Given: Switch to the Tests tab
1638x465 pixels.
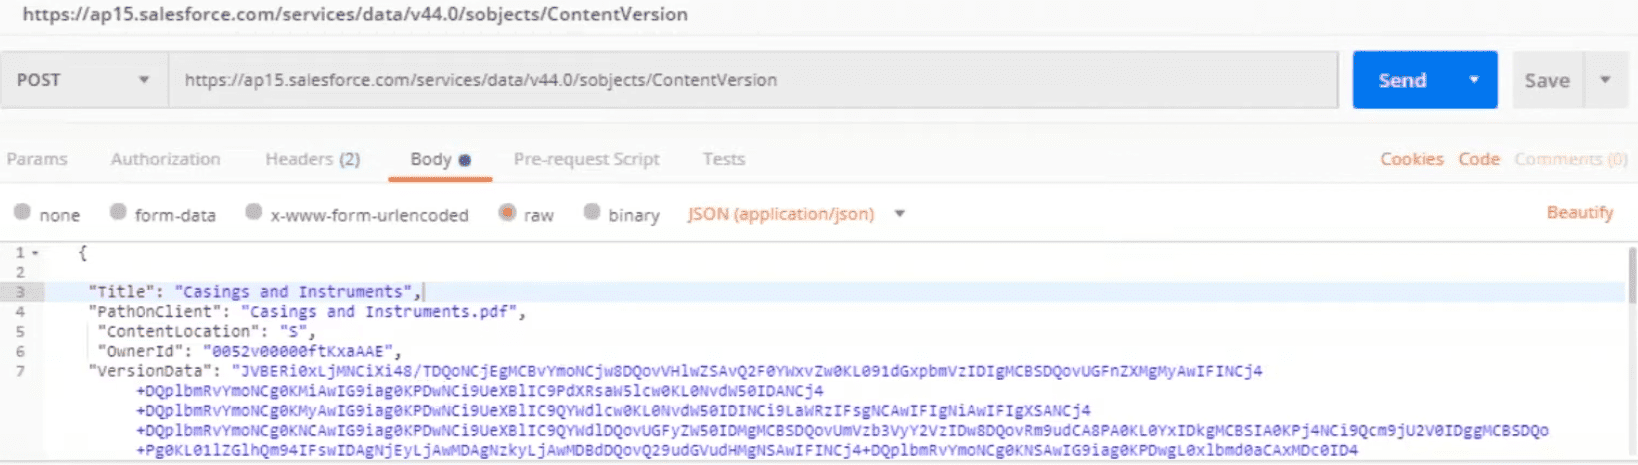Looking at the screenshot, I should (723, 159).
